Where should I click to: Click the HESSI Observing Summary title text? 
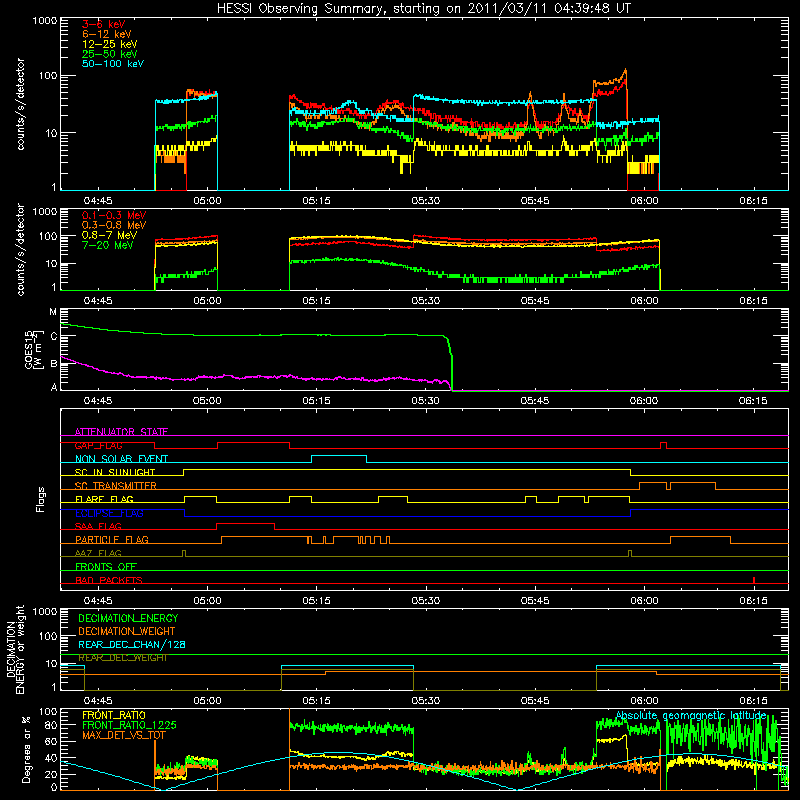coord(424,9)
